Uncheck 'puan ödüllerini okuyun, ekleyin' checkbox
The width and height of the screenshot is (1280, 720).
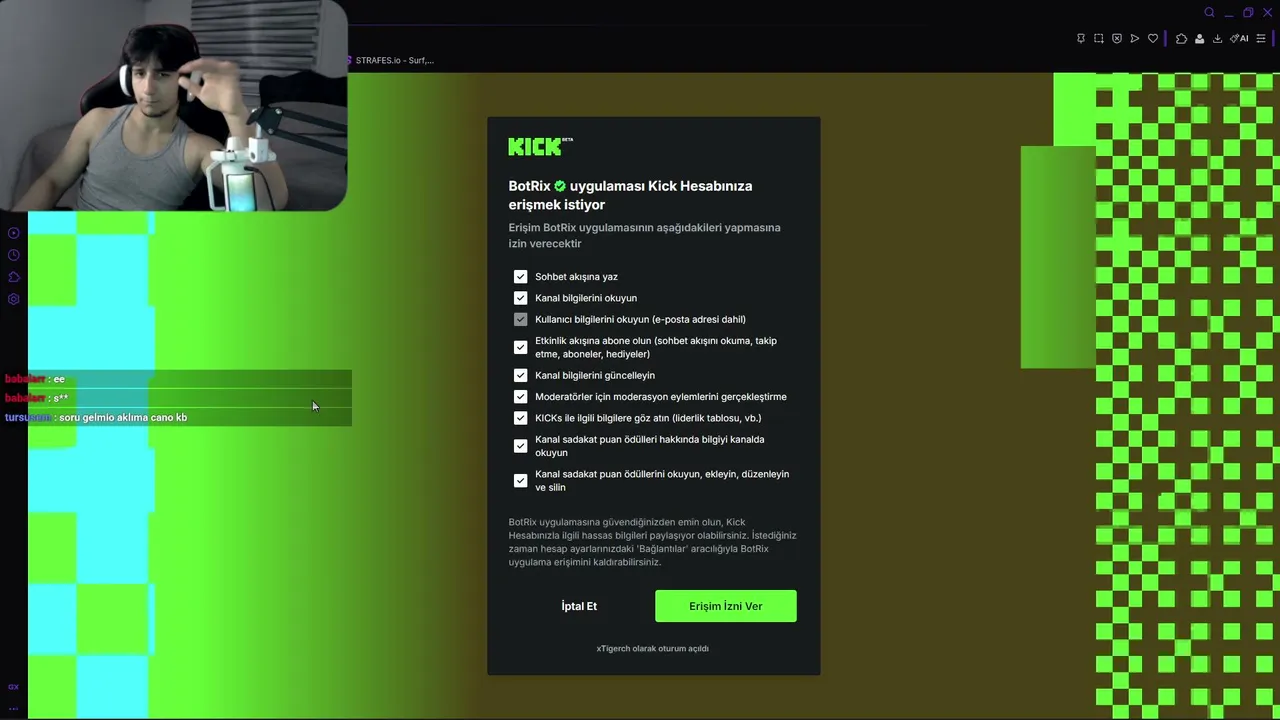pos(520,481)
